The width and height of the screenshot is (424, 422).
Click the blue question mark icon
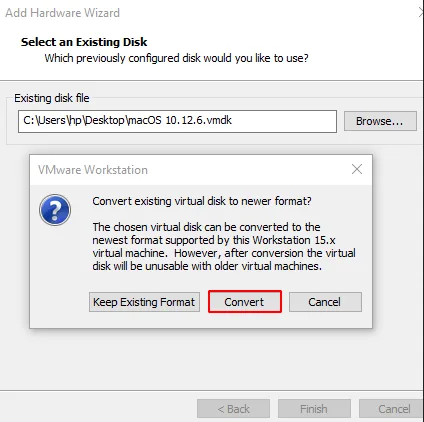click(x=55, y=210)
